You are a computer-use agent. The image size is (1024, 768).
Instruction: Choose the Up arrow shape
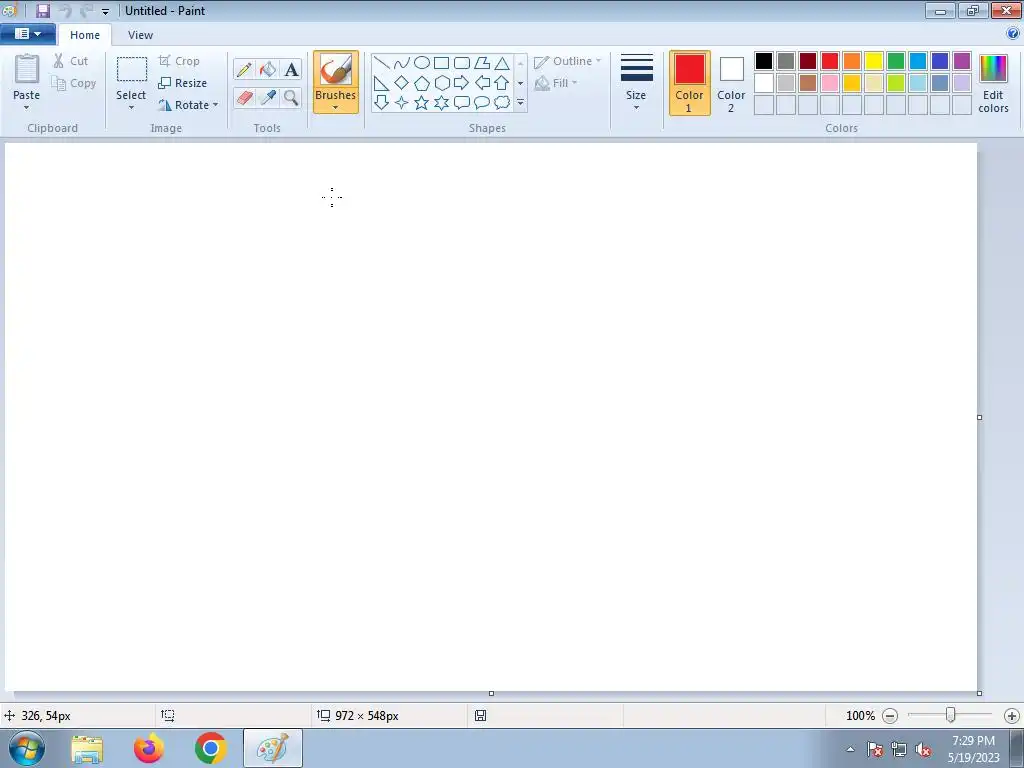coord(502,83)
